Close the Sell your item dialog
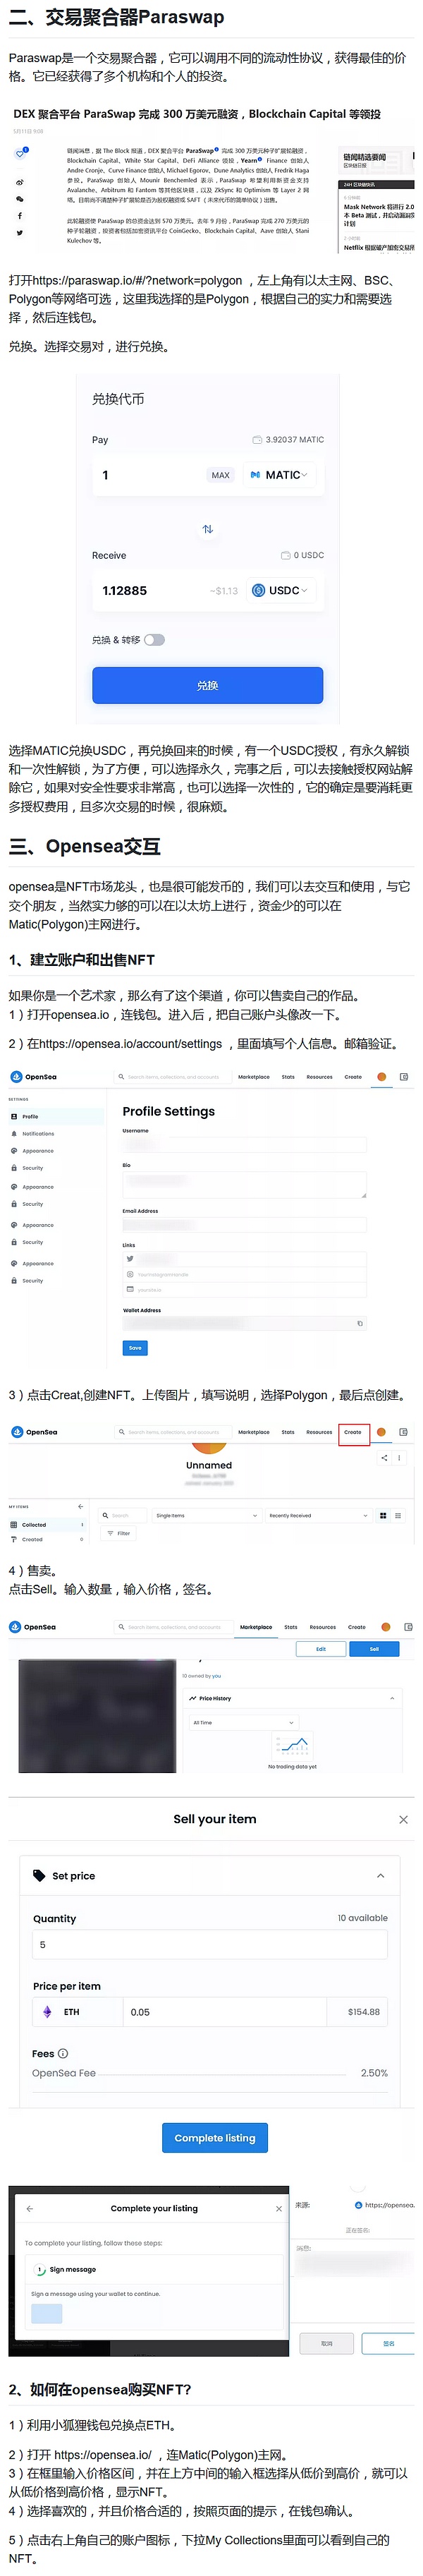The image size is (423, 2576). [403, 1819]
